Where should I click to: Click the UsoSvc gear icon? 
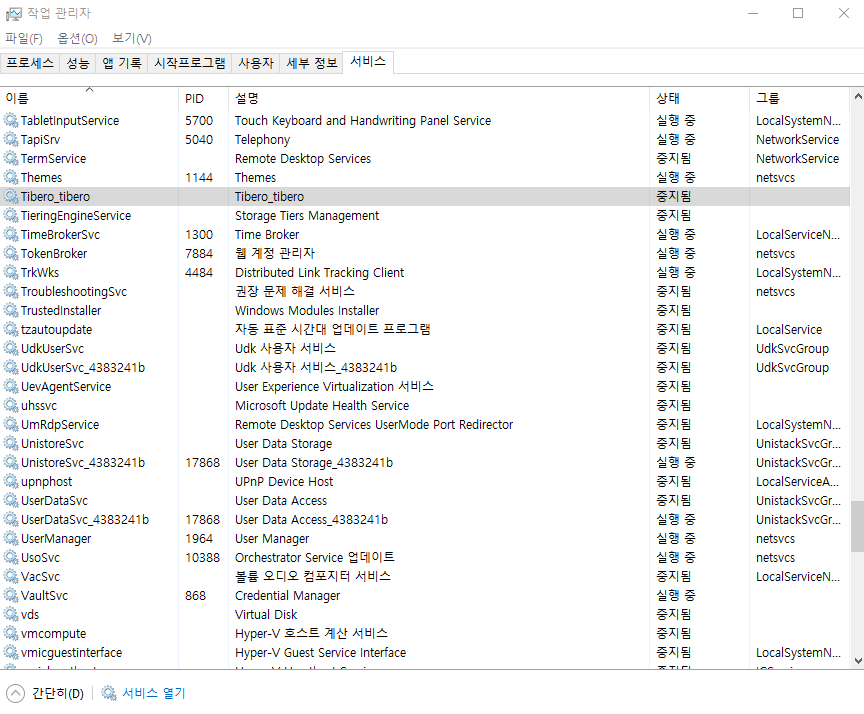point(11,558)
